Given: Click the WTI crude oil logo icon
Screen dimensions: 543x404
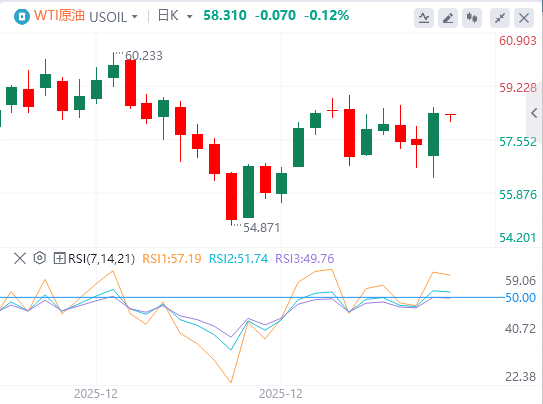Looking at the screenshot, I should pyautogui.click(x=22, y=16).
